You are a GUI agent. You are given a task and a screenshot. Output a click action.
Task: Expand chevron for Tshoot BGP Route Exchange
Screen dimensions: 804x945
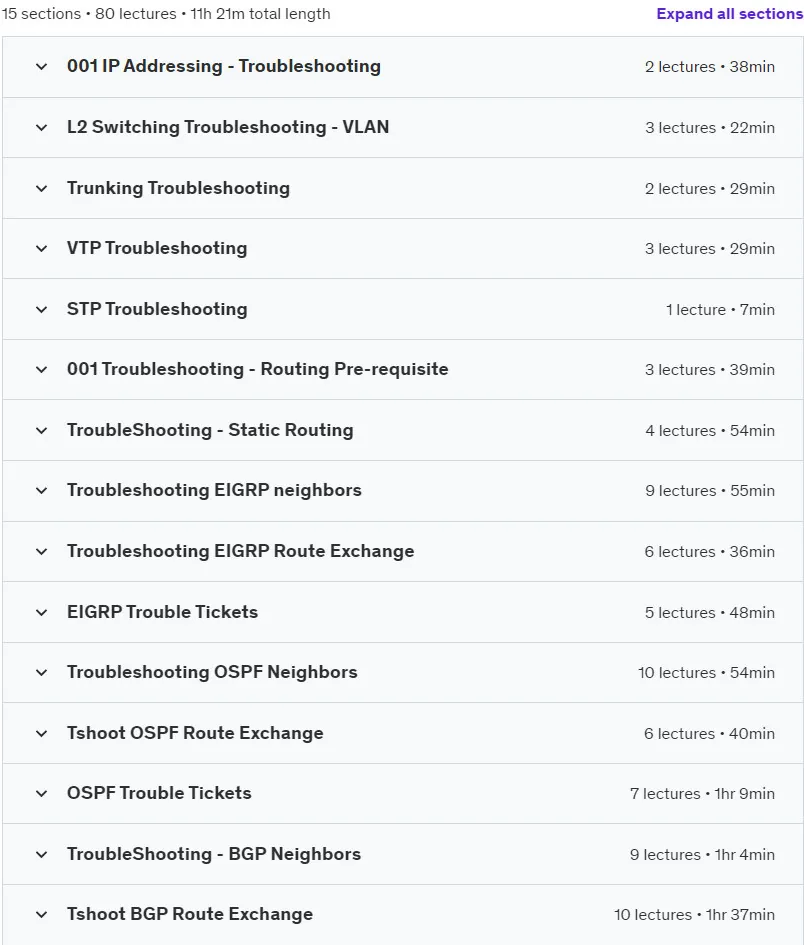click(42, 914)
